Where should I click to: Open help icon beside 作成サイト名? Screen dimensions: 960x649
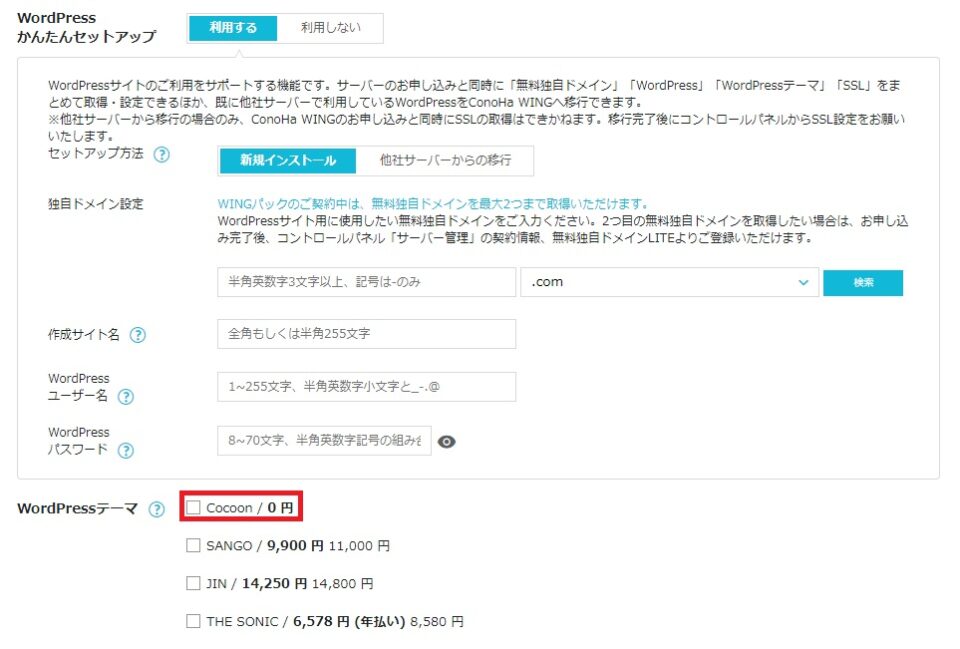point(138,335)
